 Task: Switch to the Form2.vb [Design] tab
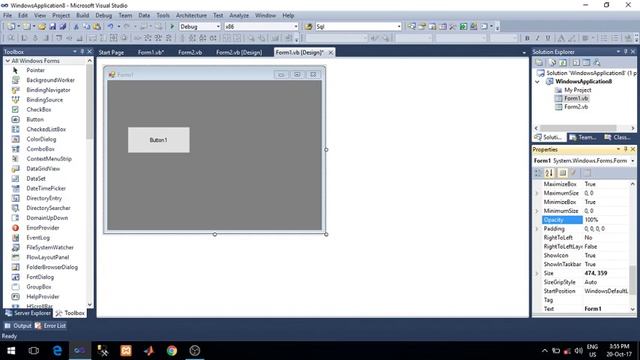click(239, 52)
